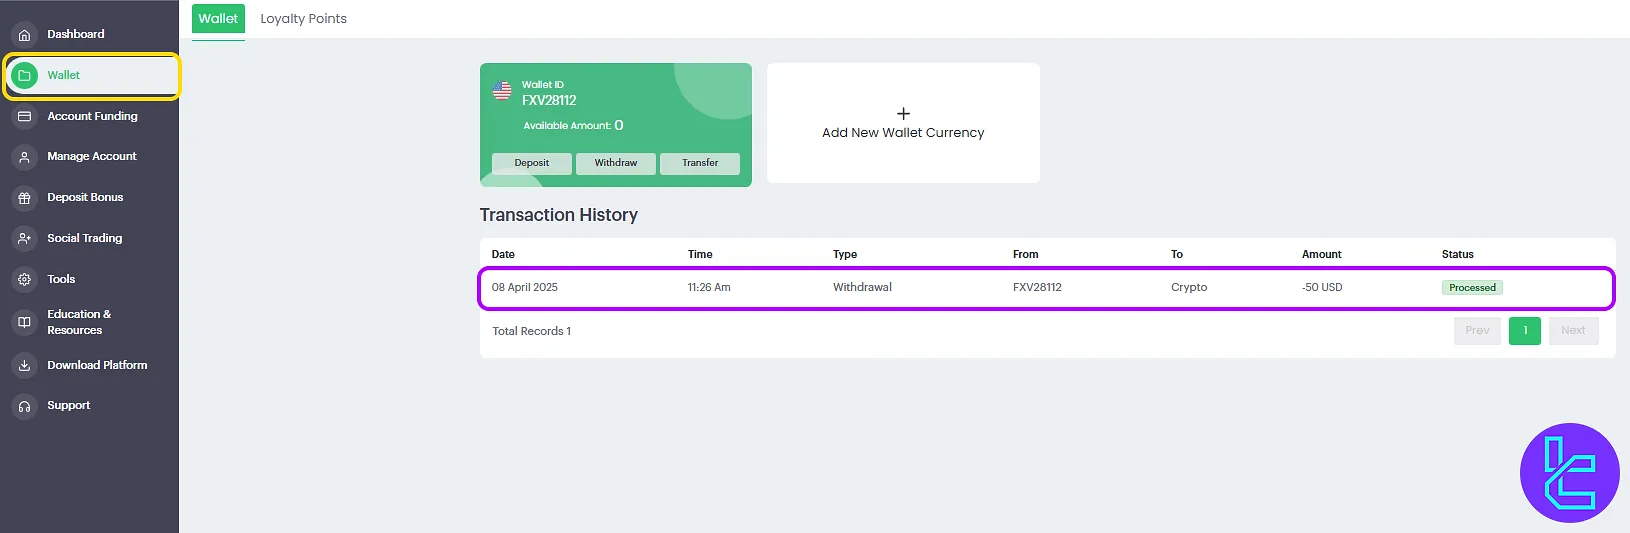Select Download Platform in sidebar
Viewport: 1630px width, 533px height.
point(97,365)
